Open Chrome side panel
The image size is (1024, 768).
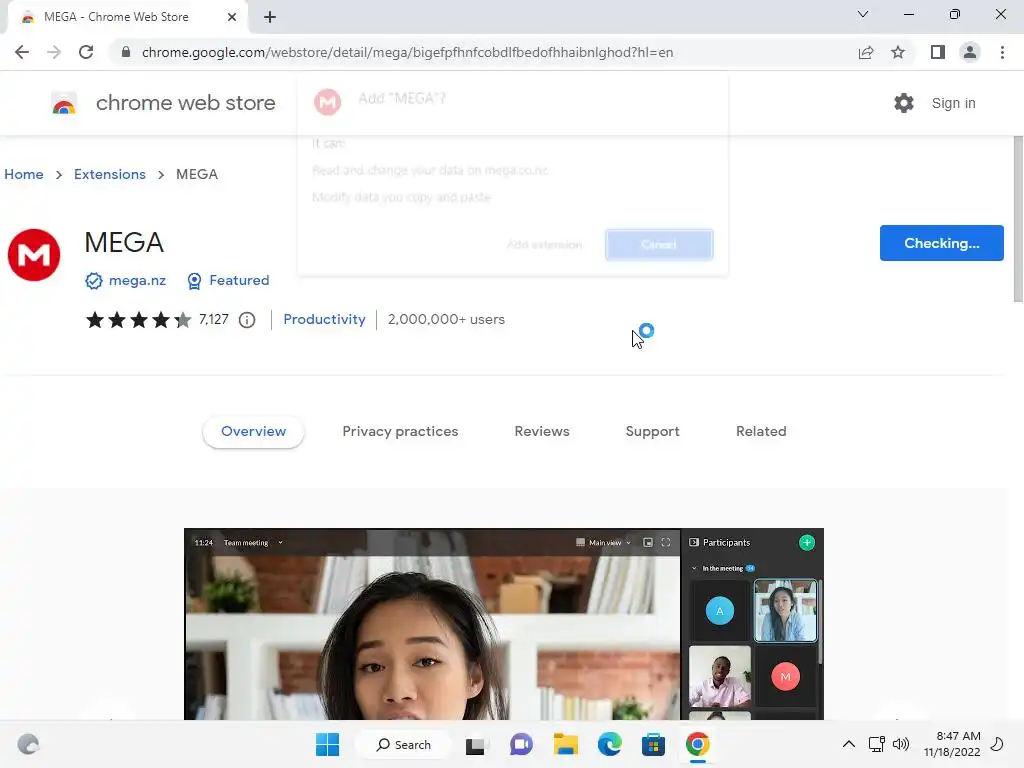click(938, 52)
